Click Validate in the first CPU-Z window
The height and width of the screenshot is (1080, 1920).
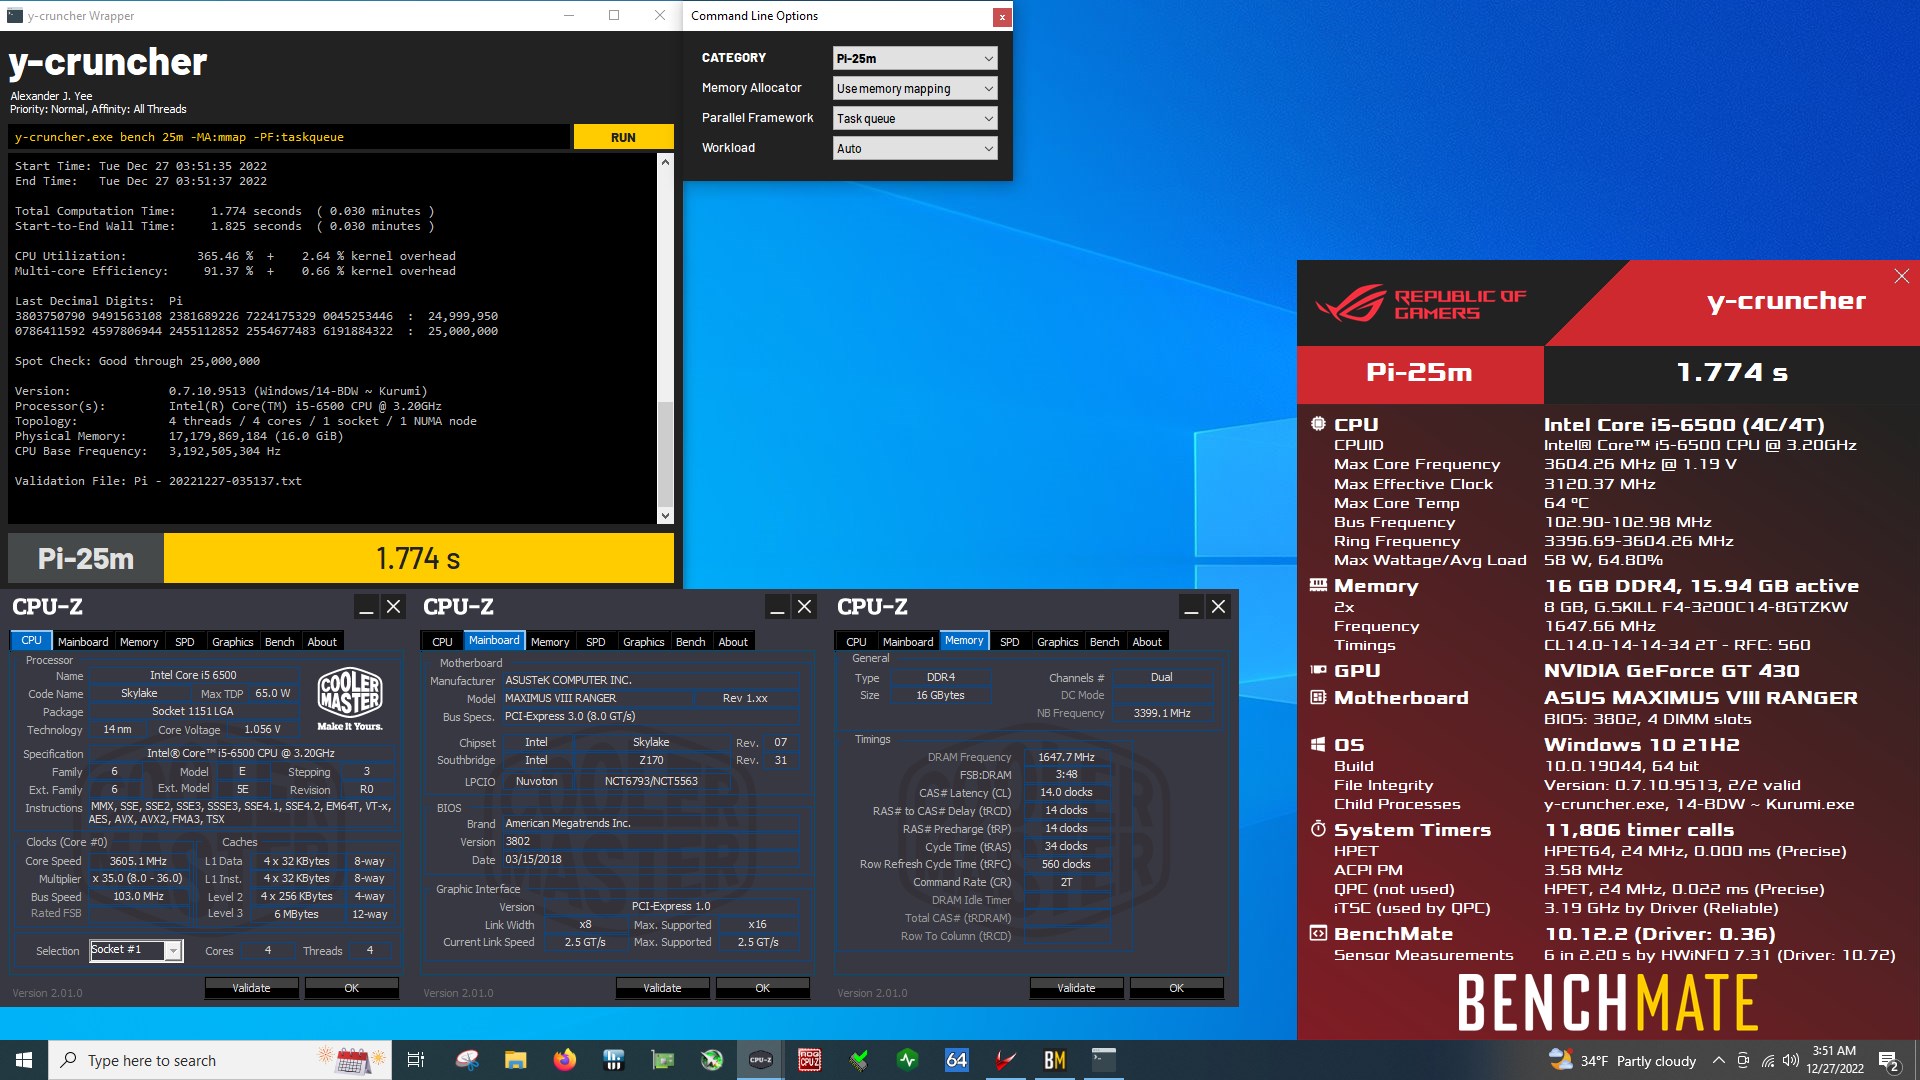point(251,987)
